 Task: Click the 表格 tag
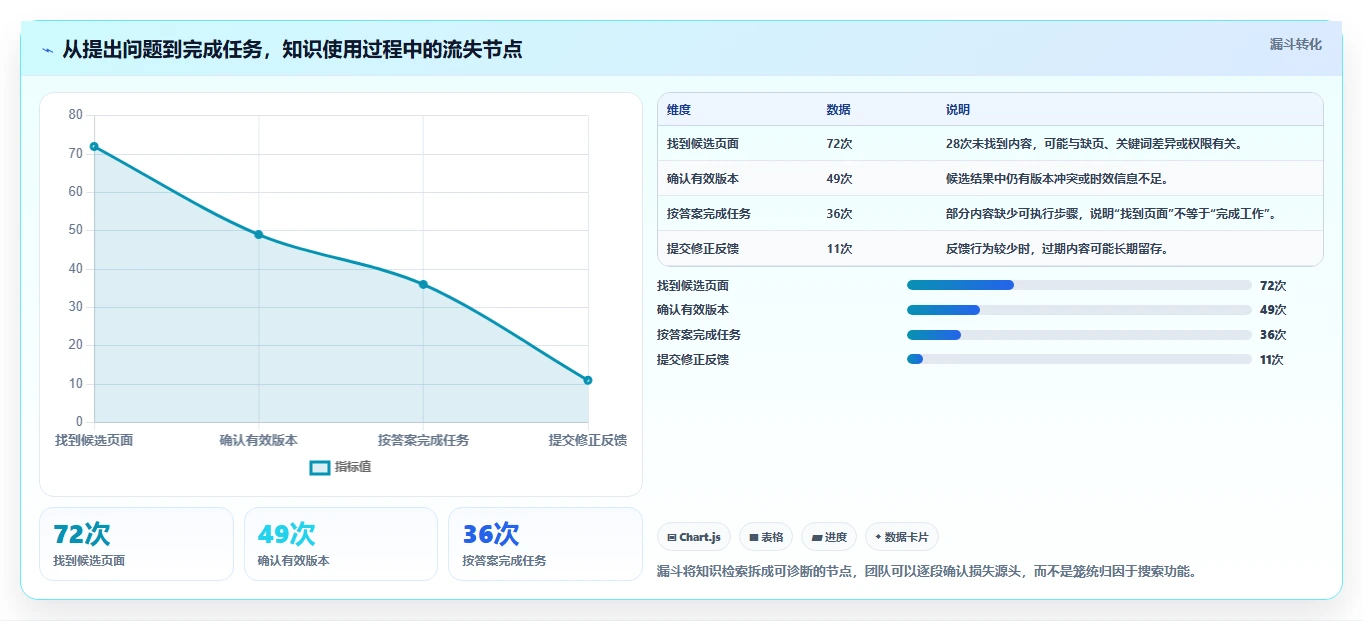click(x=766, y=537)
